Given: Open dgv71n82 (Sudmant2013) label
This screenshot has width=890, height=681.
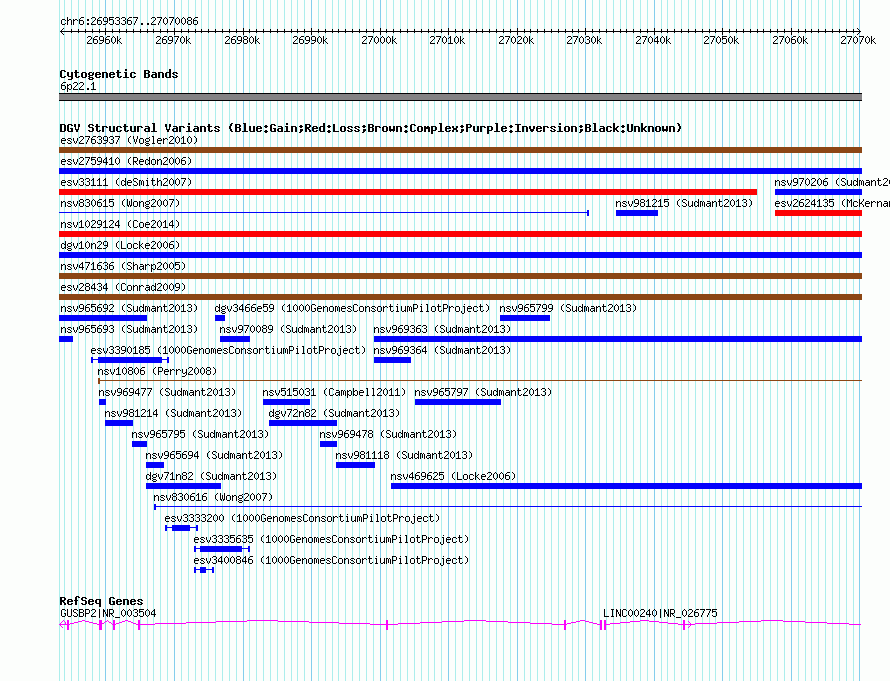Looking at the screenshot, I should [x=211, y=476].
